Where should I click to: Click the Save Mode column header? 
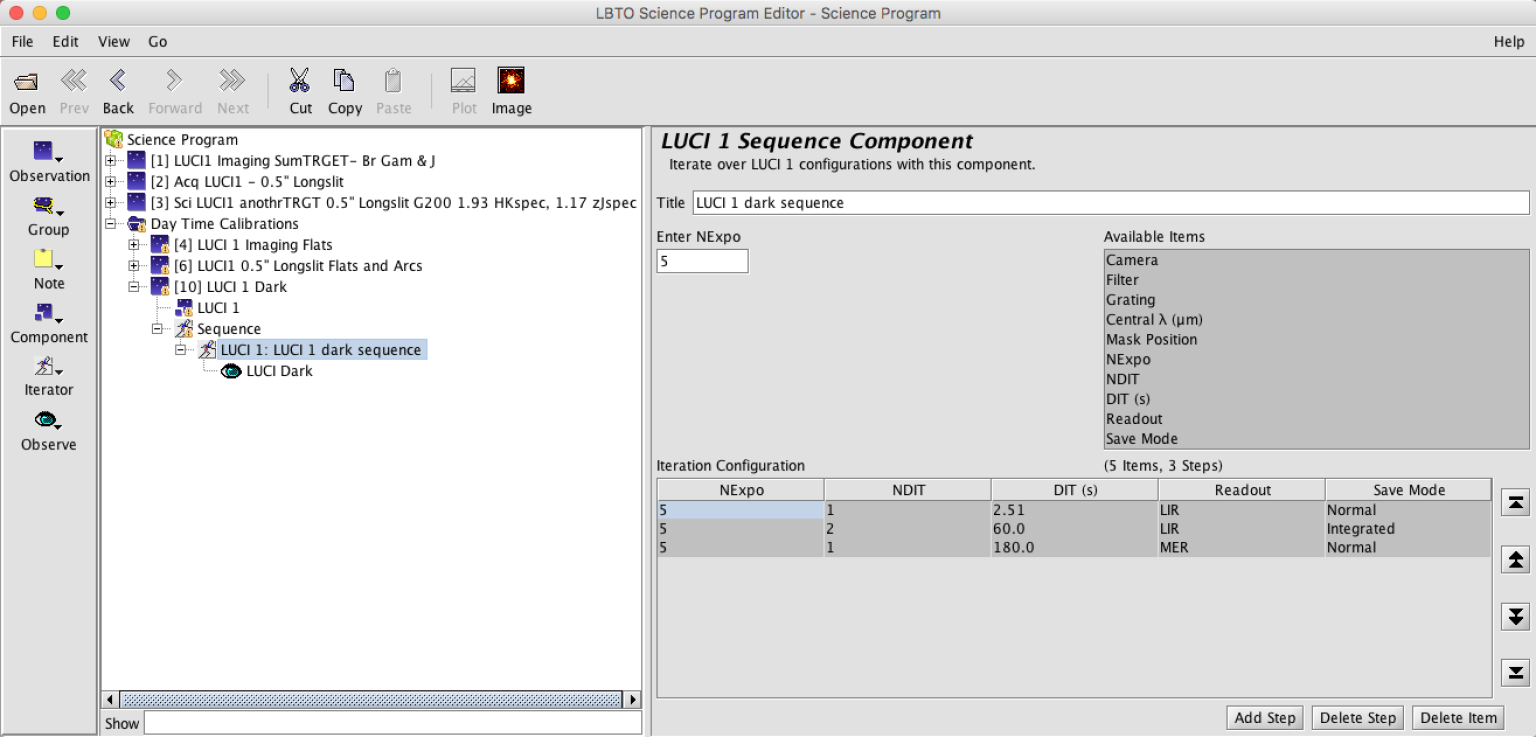tap(1408, 490)
